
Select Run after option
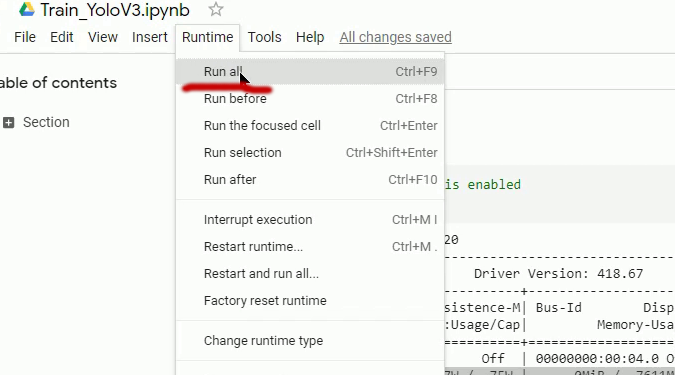coord(310,180)
